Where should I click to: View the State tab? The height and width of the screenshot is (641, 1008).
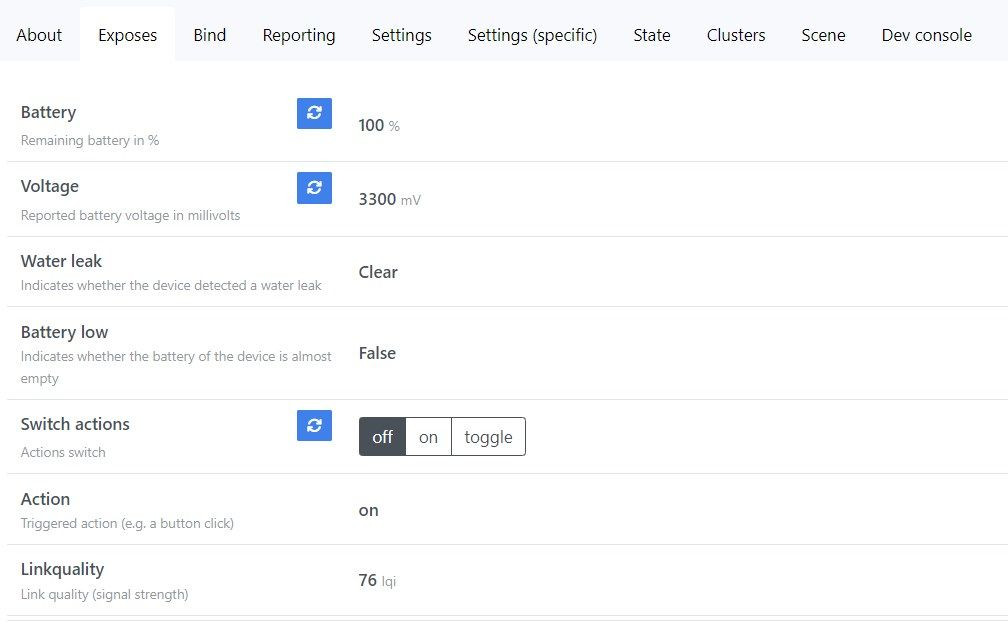tap(652, 35)
